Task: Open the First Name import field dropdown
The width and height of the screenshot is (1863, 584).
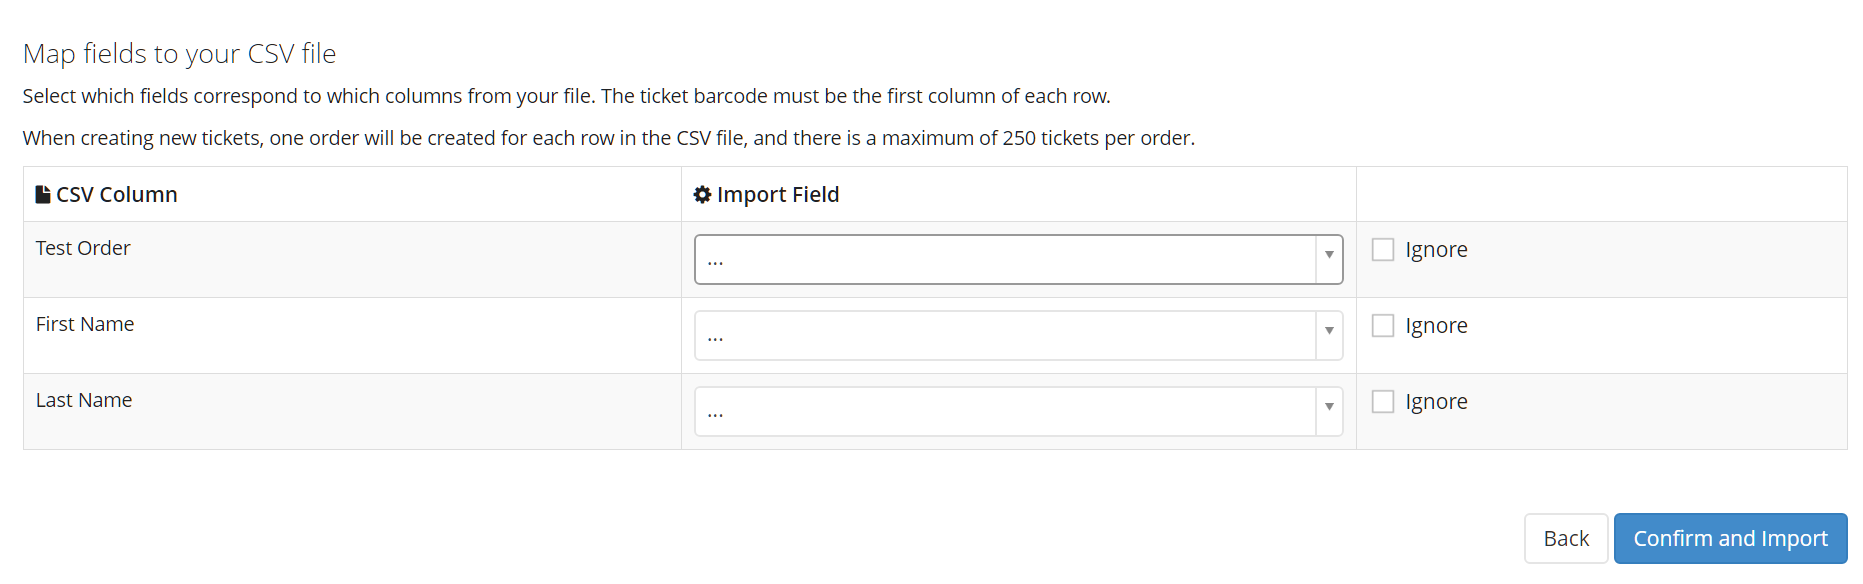Action: (x=1018, y=335)
